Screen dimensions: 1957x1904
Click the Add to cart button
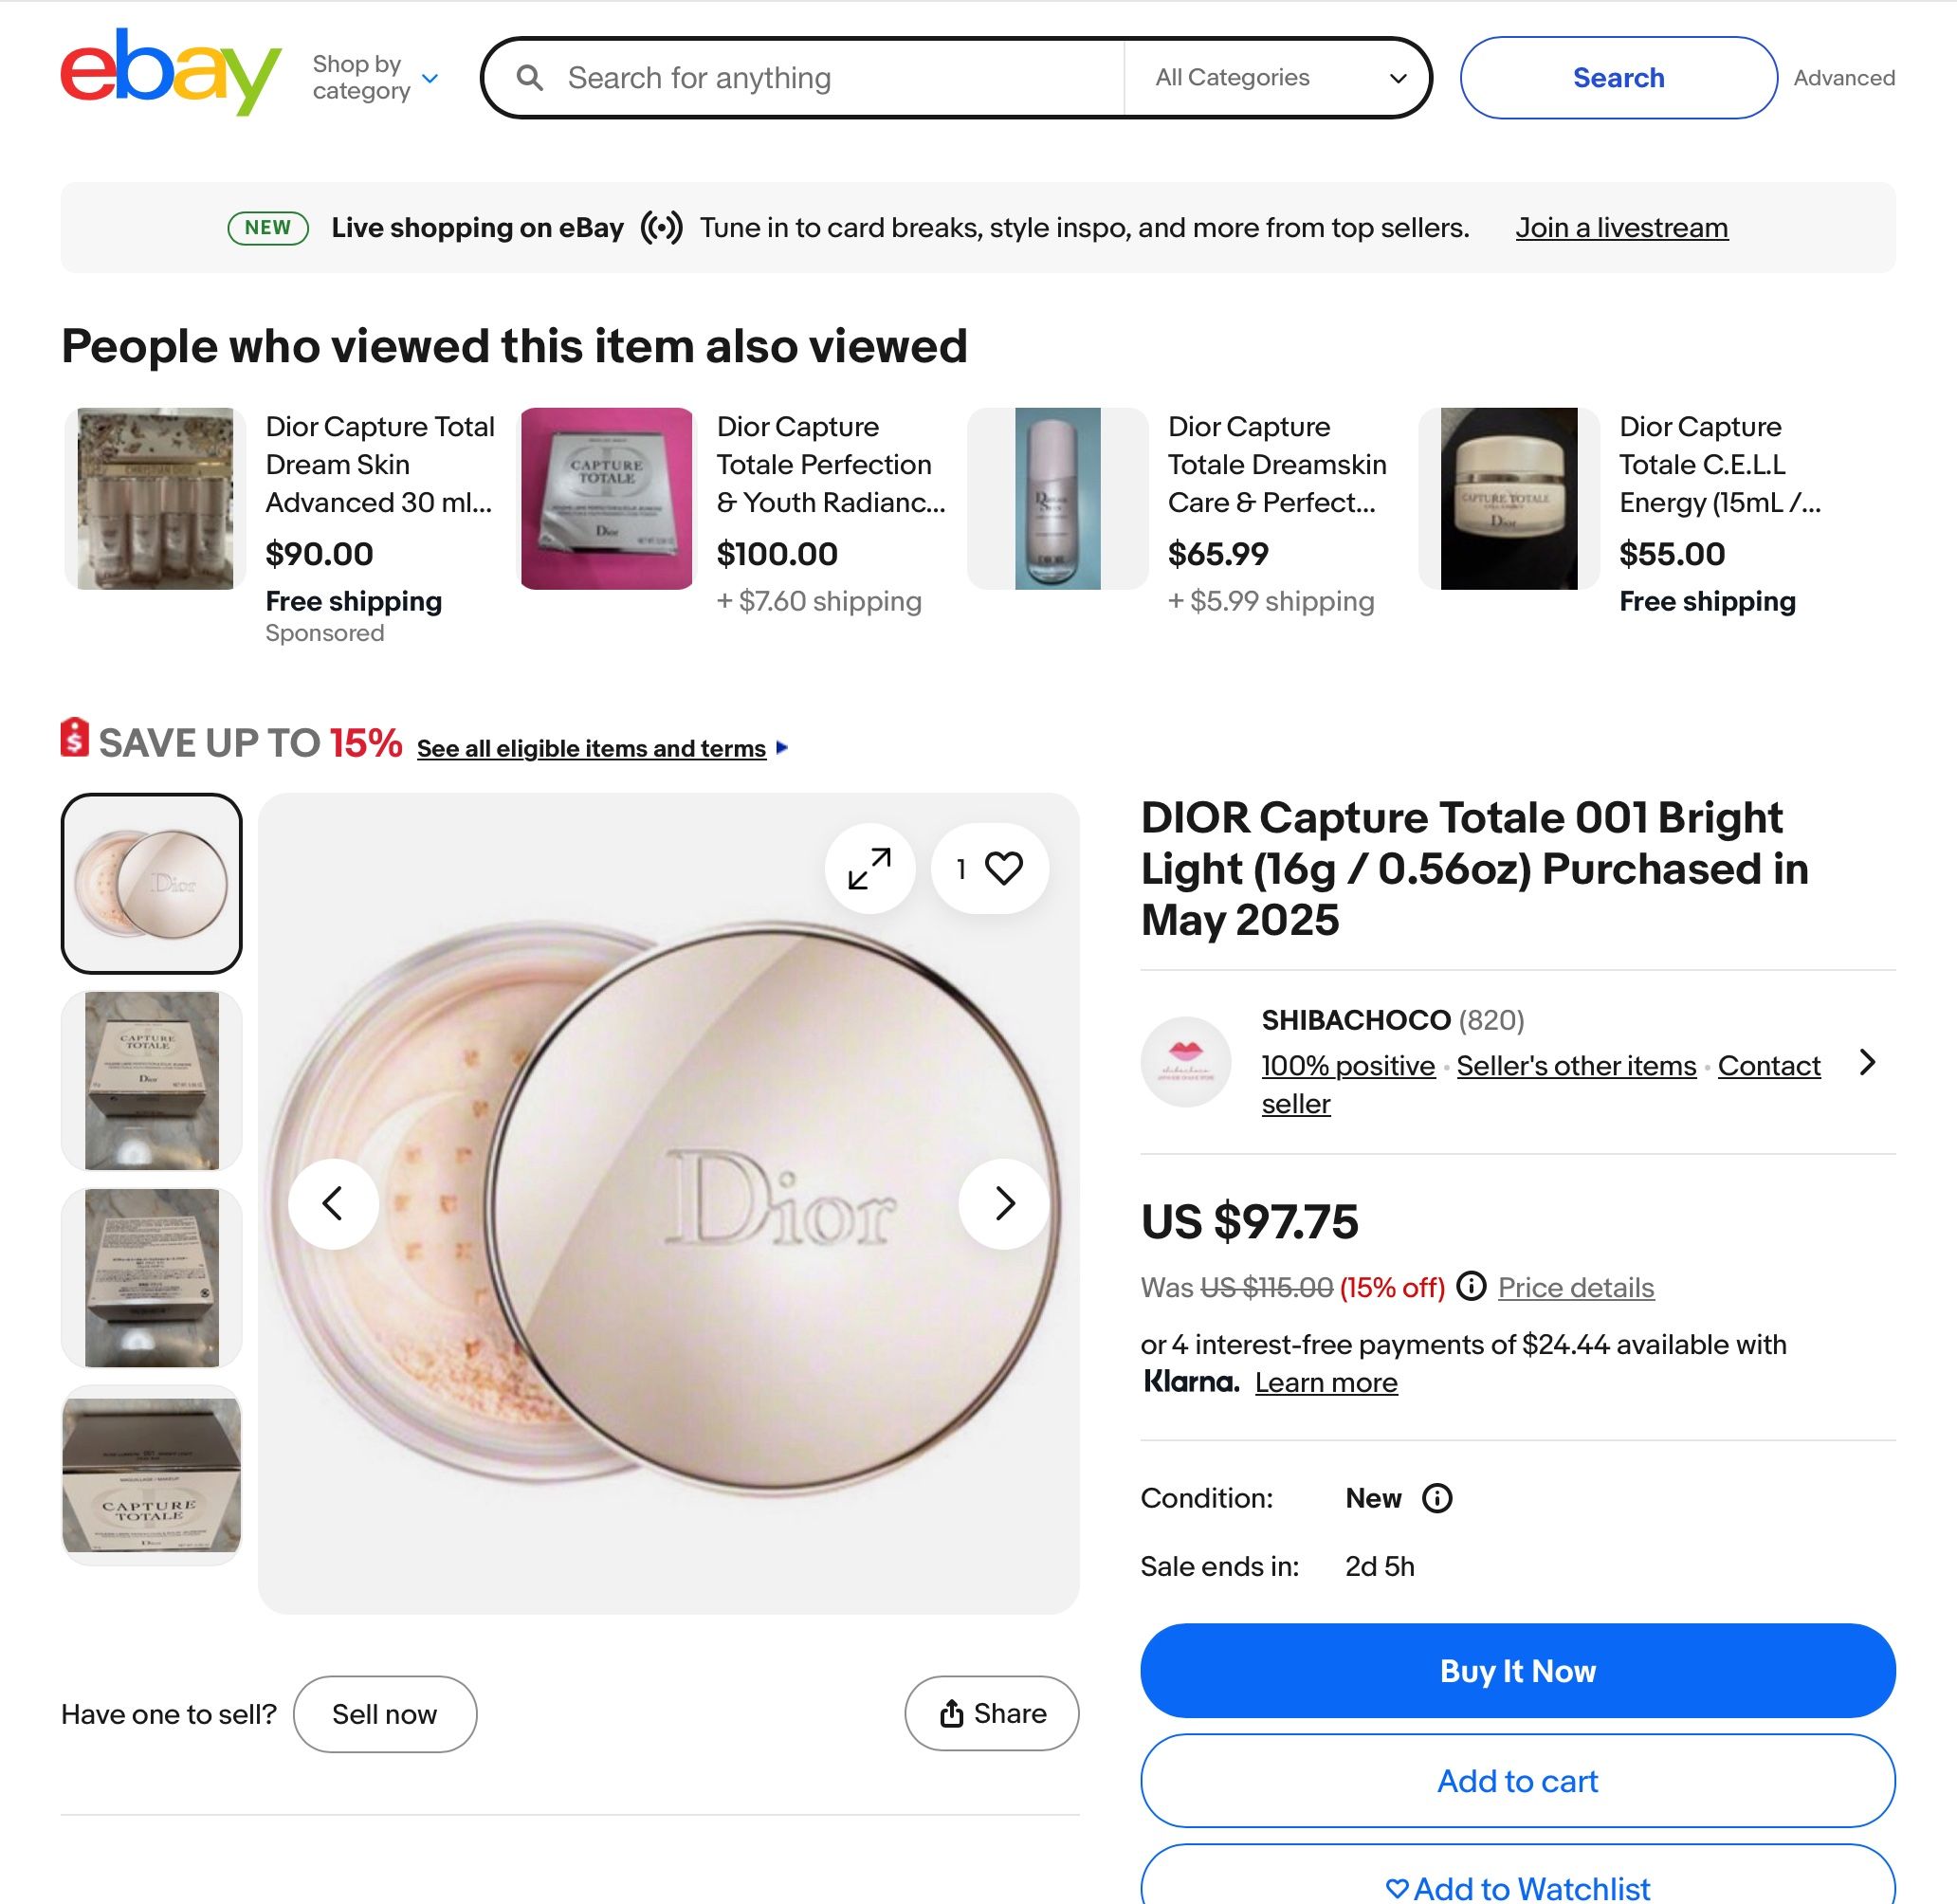(x=1518, y=1781)
